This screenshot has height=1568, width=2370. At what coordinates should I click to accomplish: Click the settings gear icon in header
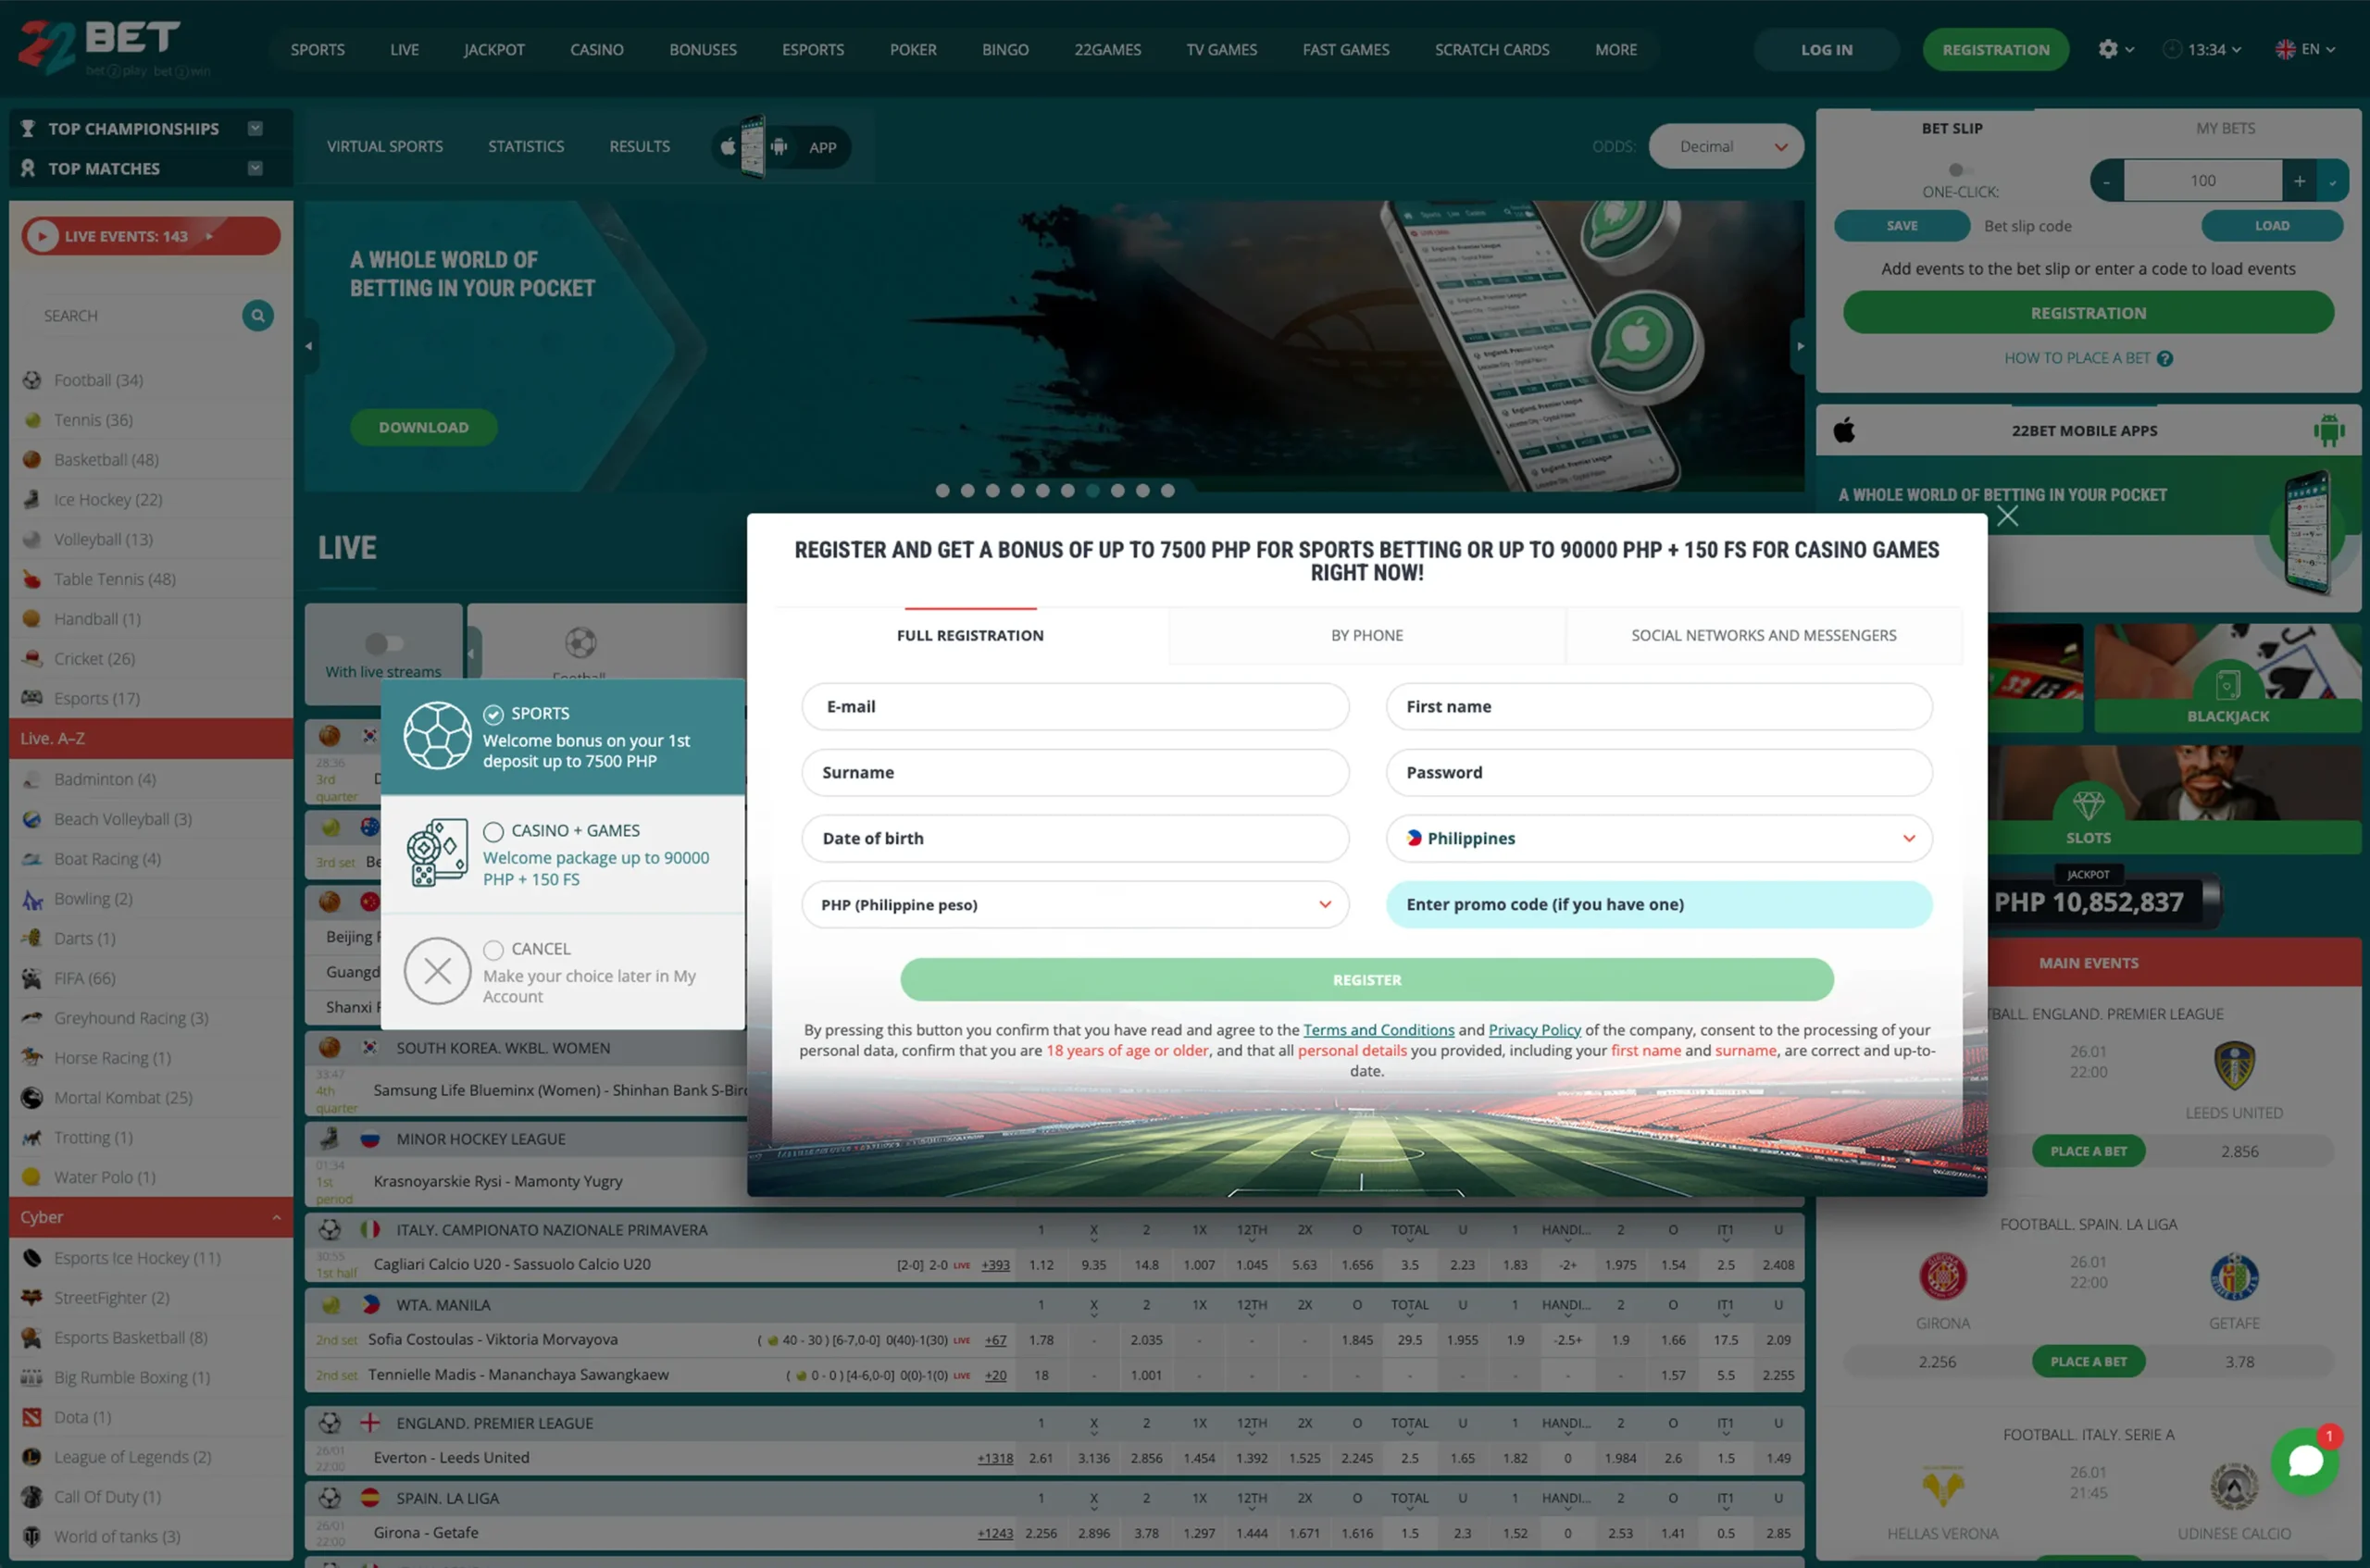(2107, 49)
